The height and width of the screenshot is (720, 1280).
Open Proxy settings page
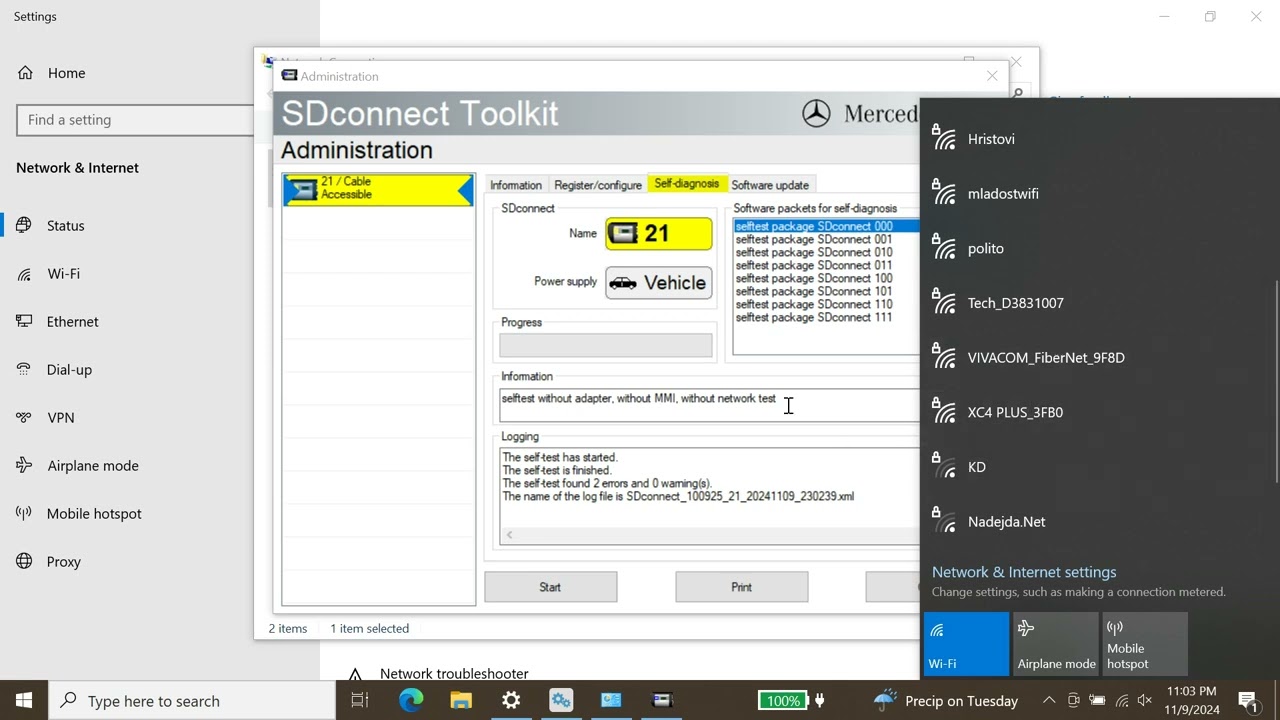click(64, 562)
